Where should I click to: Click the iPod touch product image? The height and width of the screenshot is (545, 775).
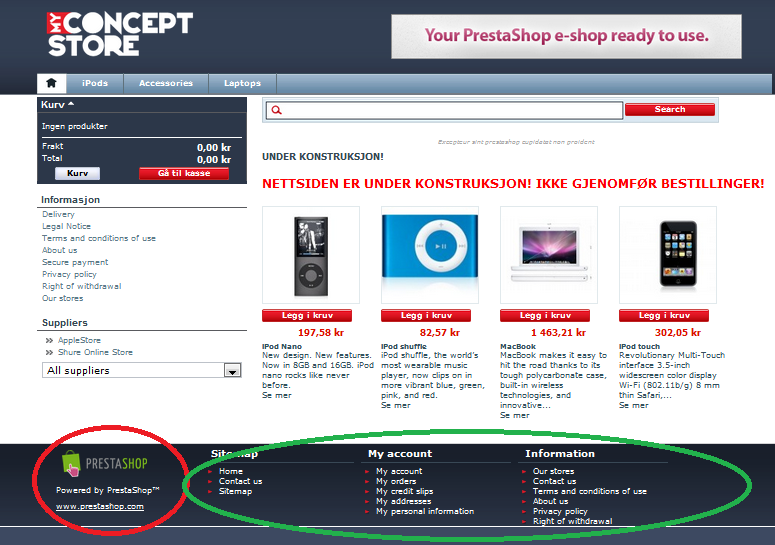(668, 255)
